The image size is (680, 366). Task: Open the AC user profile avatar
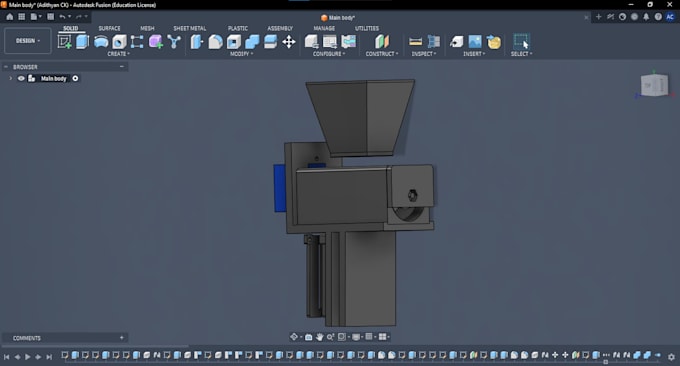[x=670, y=17]
